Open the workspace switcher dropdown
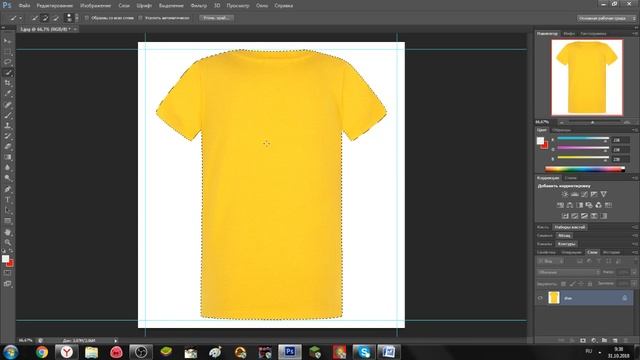The image size is (640, 360). (x=607, y=18)
